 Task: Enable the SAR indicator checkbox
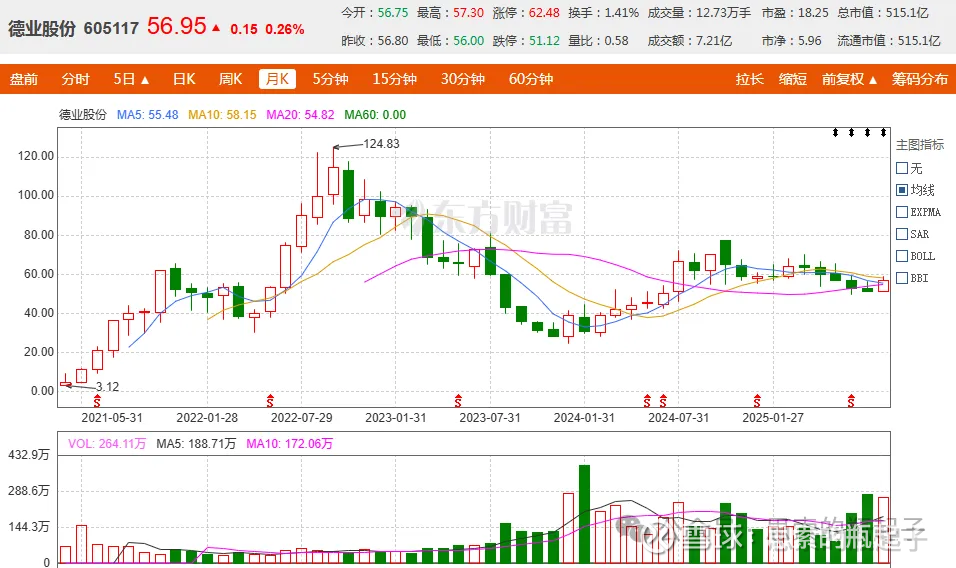pyautogui.click(x=902, y=234)
